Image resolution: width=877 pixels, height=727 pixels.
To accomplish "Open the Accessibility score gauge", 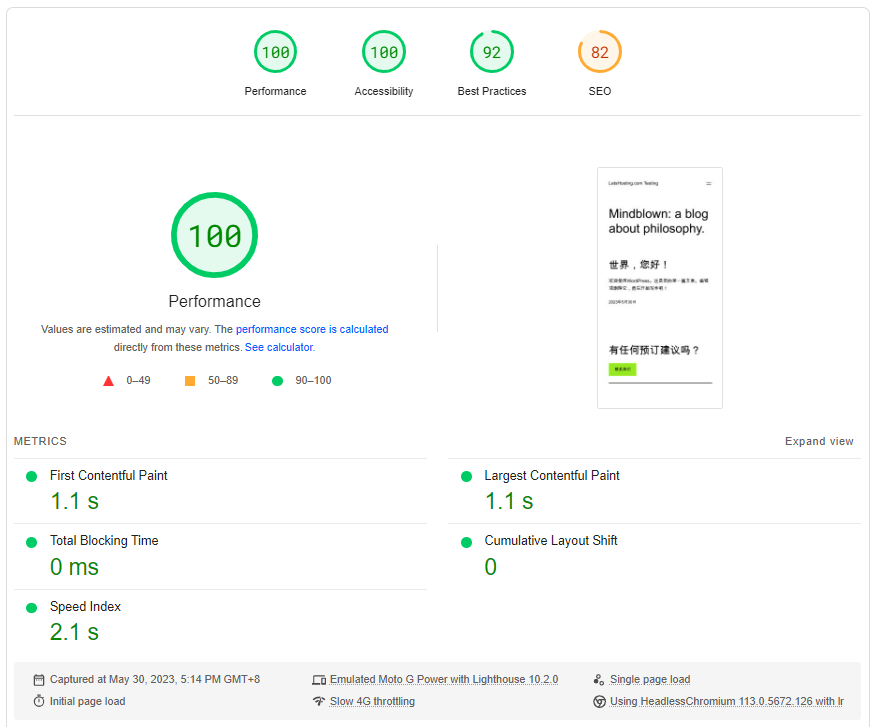I will click(x=384, y=52).
